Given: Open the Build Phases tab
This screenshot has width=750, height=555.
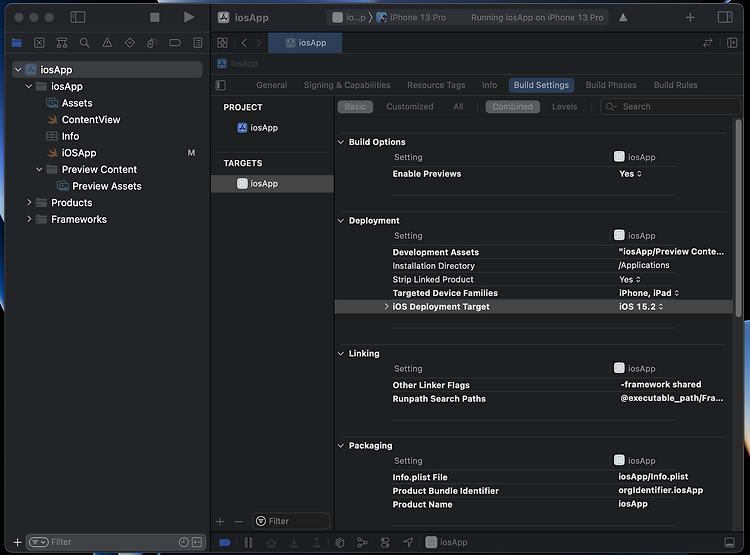Looking at the screenshot, I should click(609, 85).
